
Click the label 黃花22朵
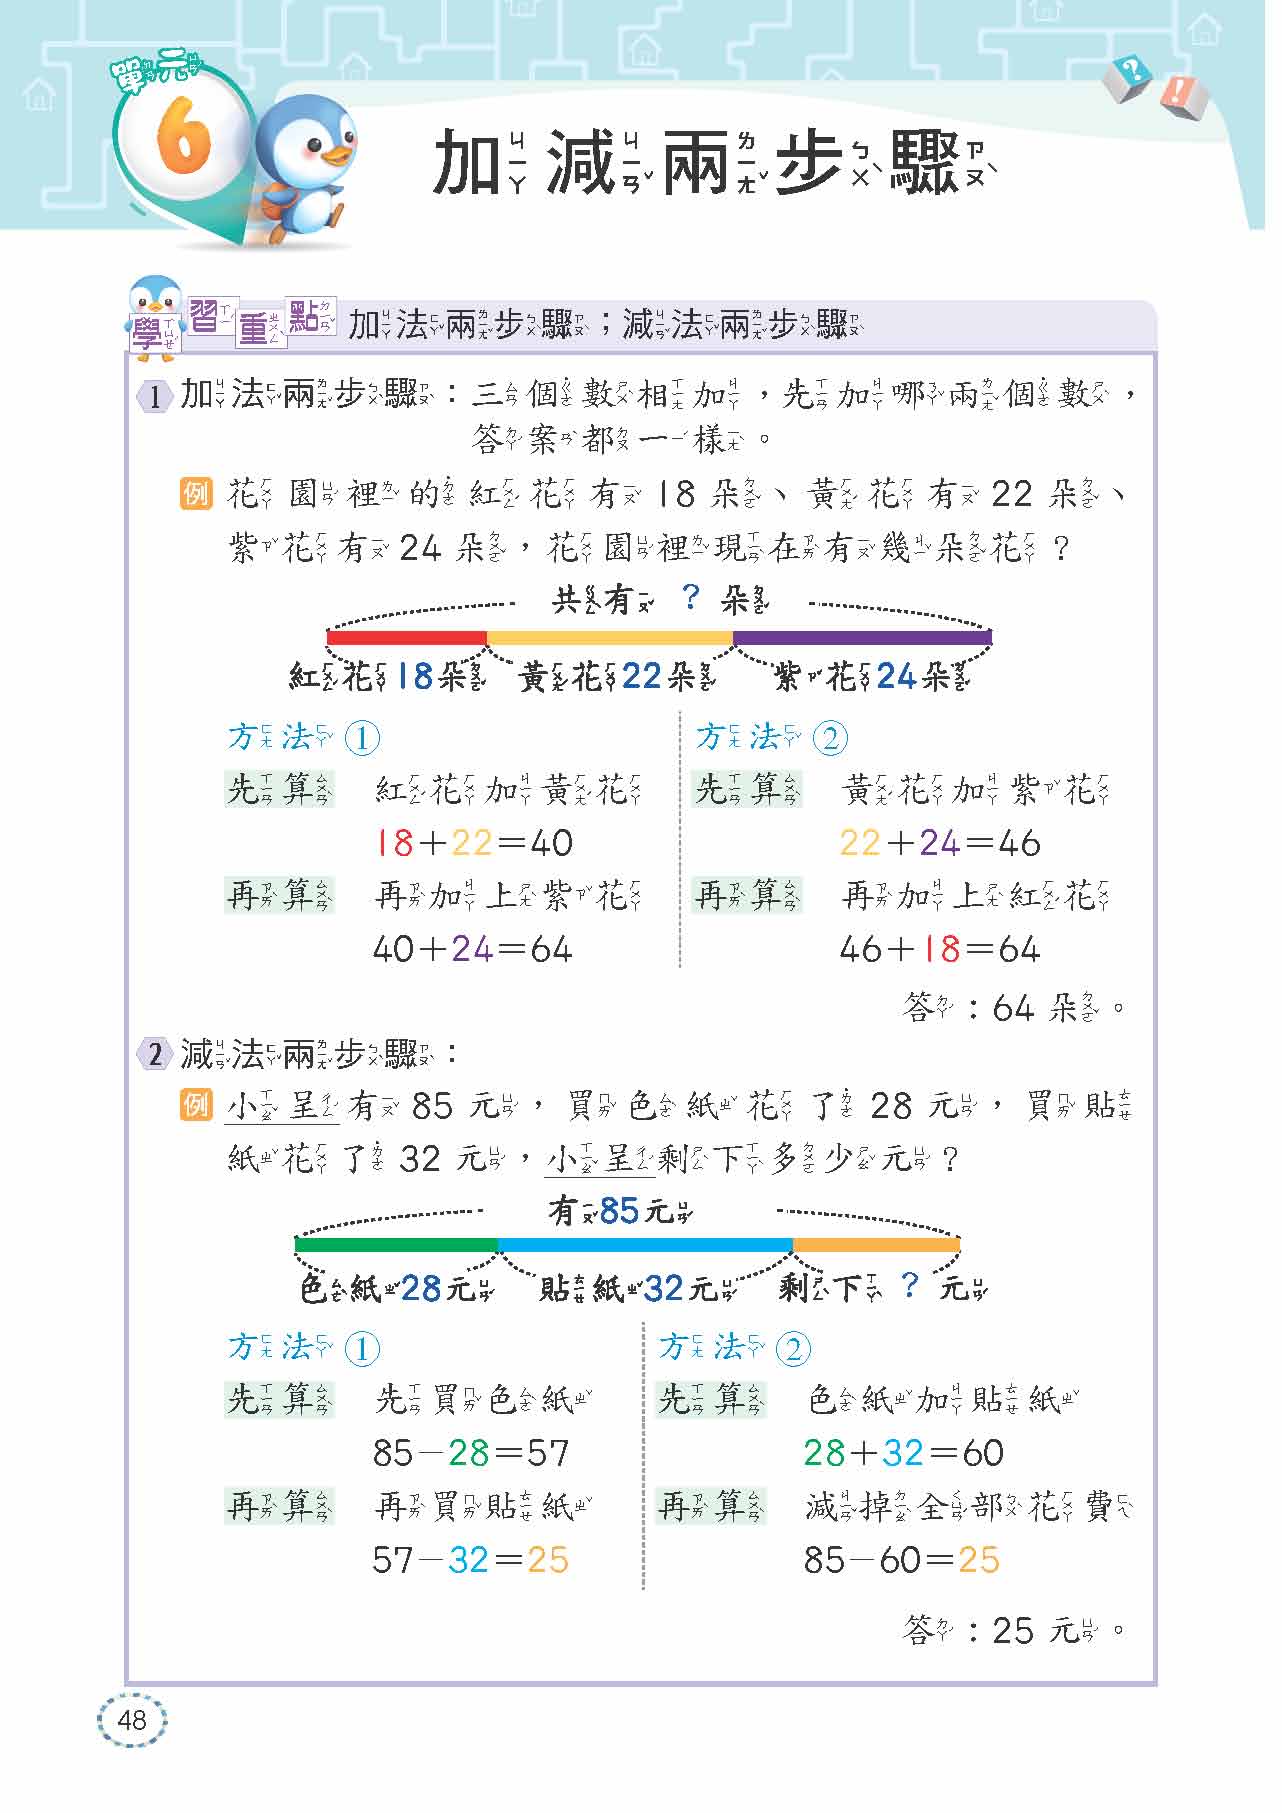click(618, 678)
